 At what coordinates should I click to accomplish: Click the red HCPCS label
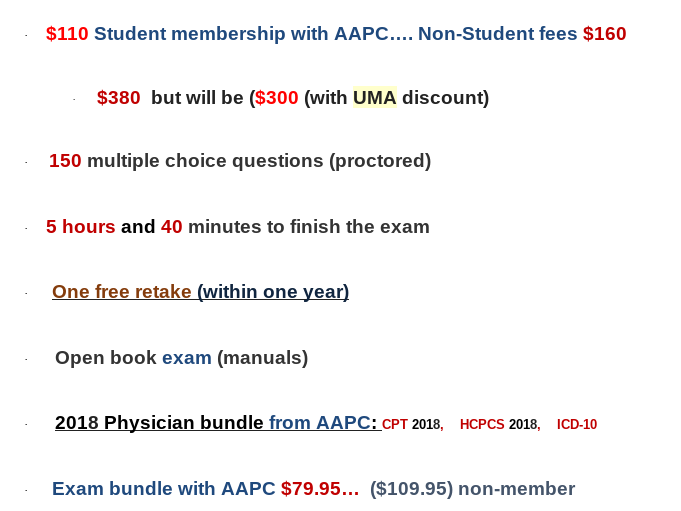(x=482, y=424)
